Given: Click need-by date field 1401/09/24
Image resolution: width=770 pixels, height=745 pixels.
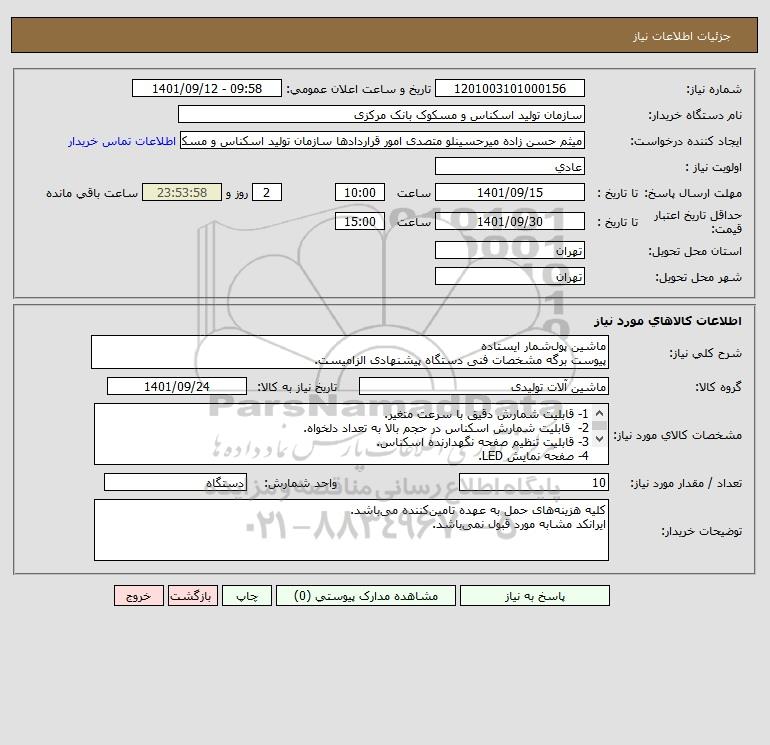Looking at the screenshot, I should pyautogui.click(x=177, y=386).
